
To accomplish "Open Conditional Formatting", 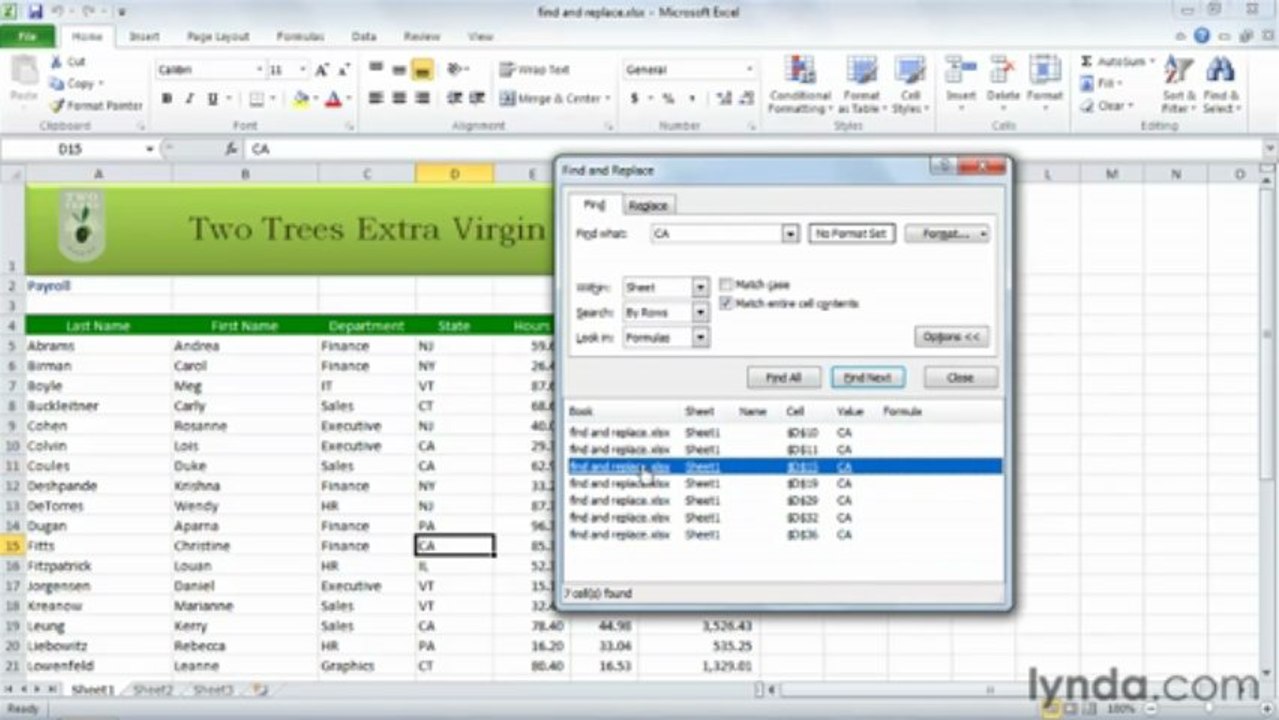I will point(800,84).
